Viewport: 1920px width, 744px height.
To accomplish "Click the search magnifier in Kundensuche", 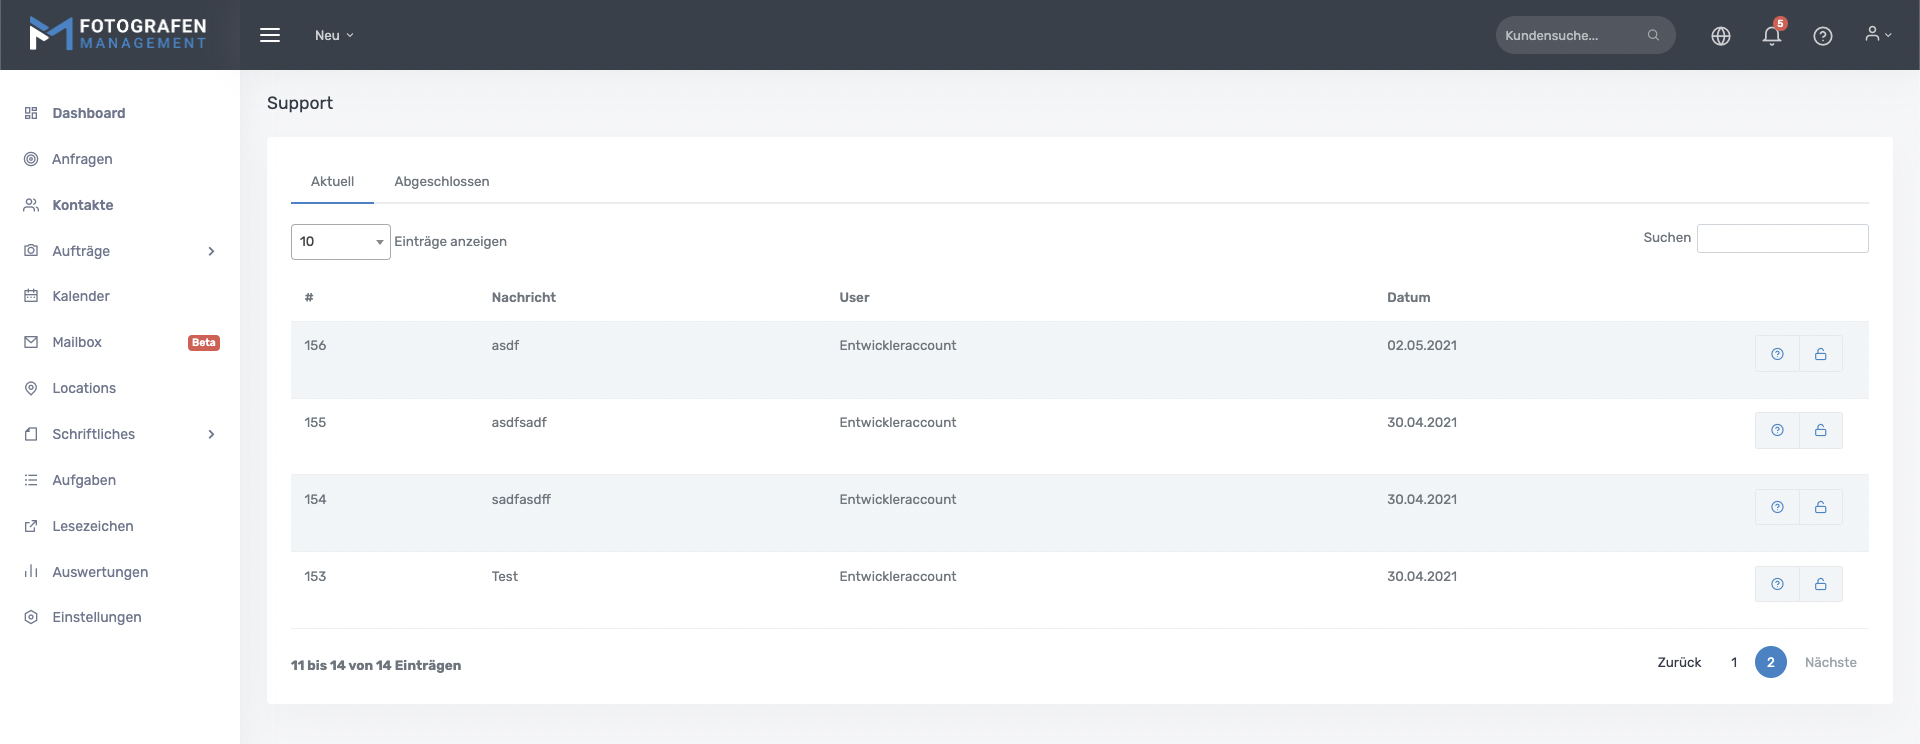I will (1653, 36).
